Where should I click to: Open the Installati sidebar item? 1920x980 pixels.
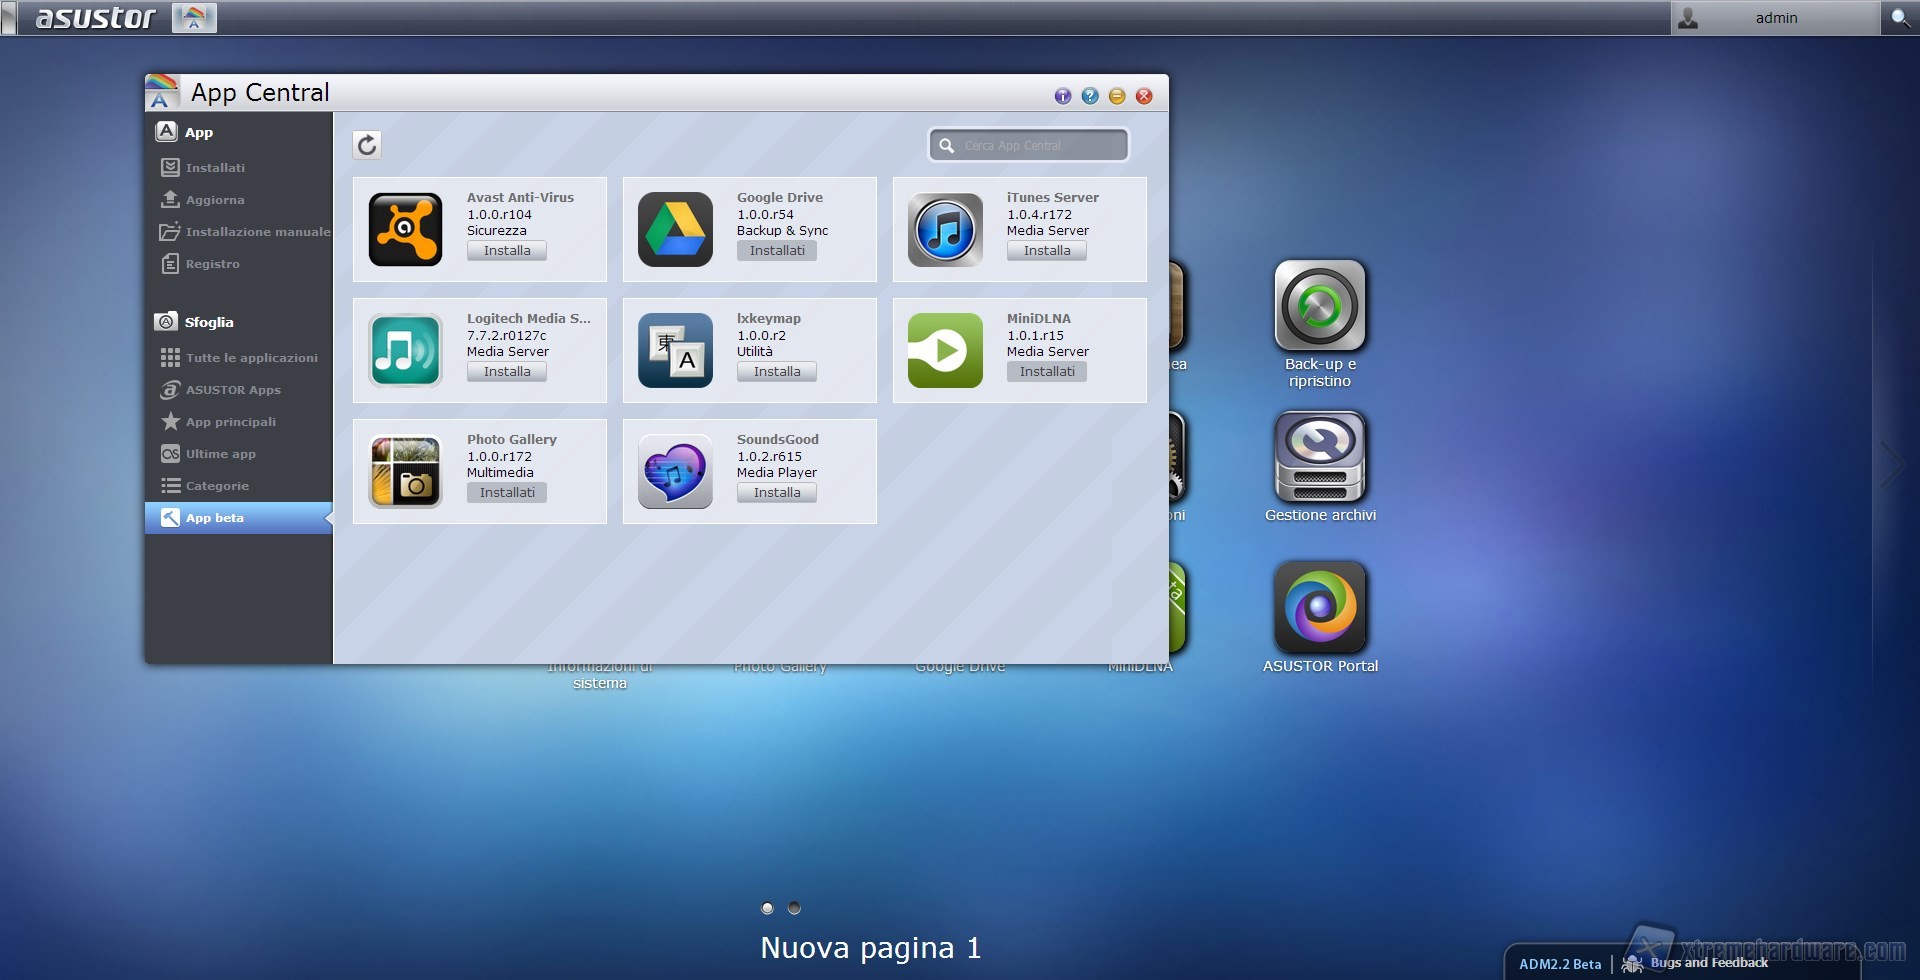215,168
